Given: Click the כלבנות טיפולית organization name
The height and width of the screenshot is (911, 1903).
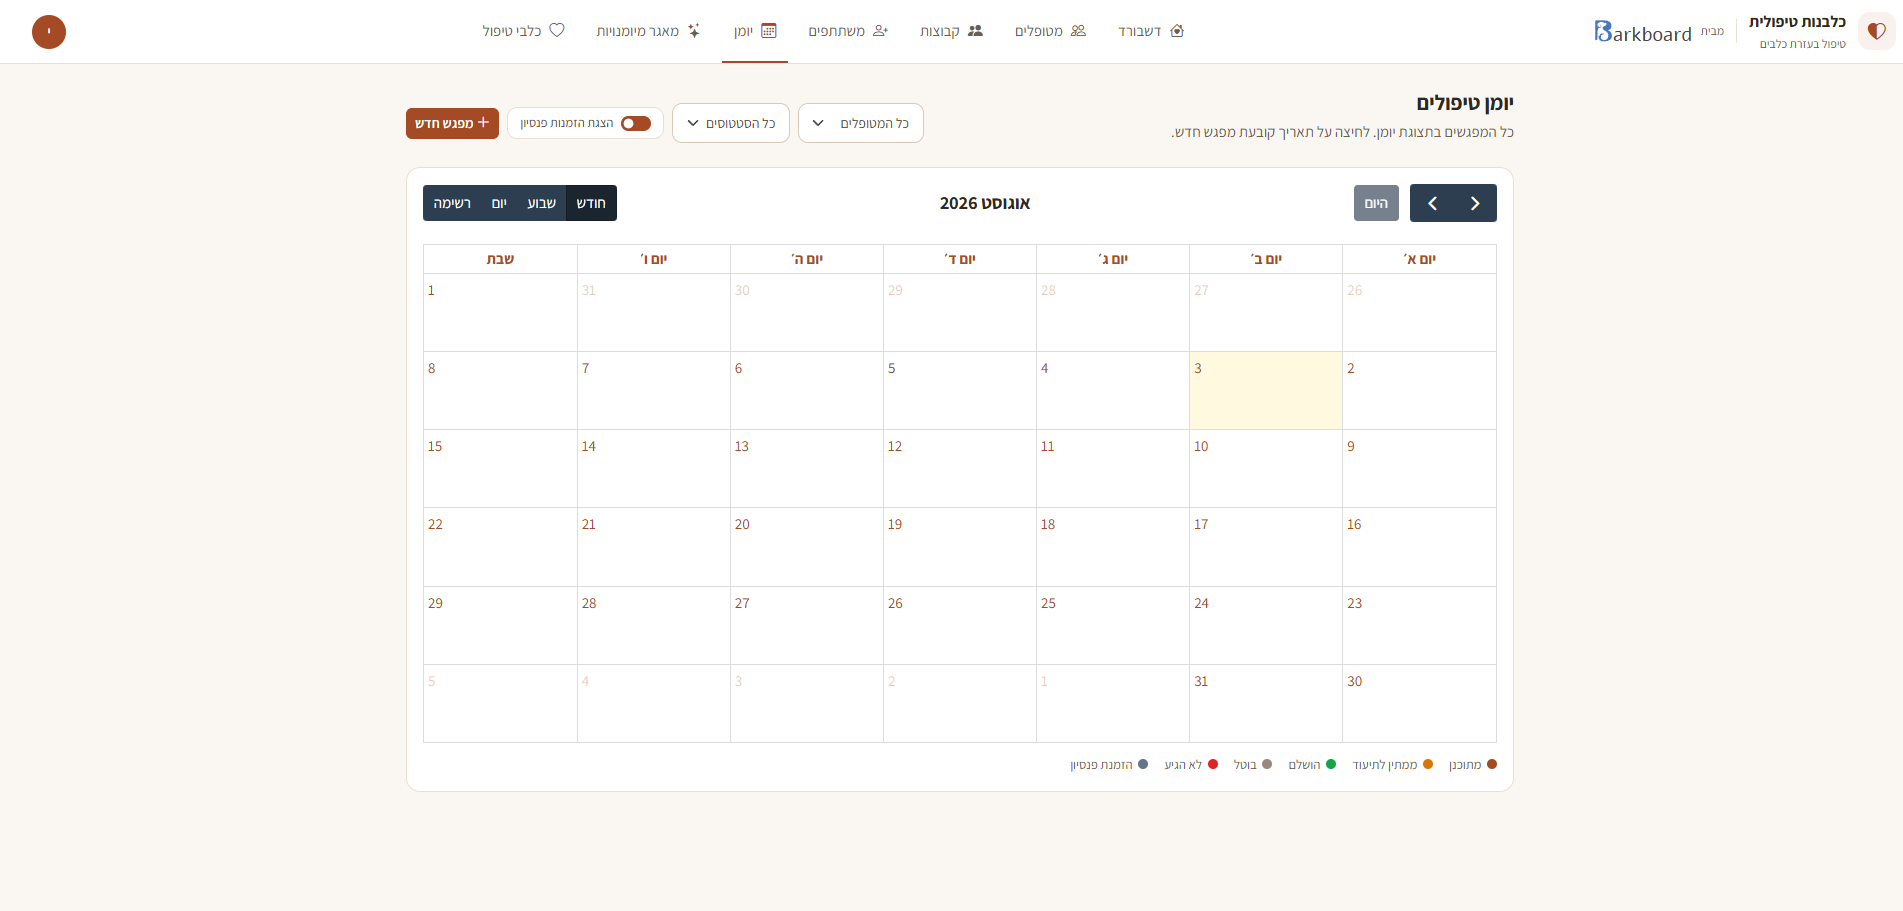Looking at the screenshot, I should (1797, 22).
